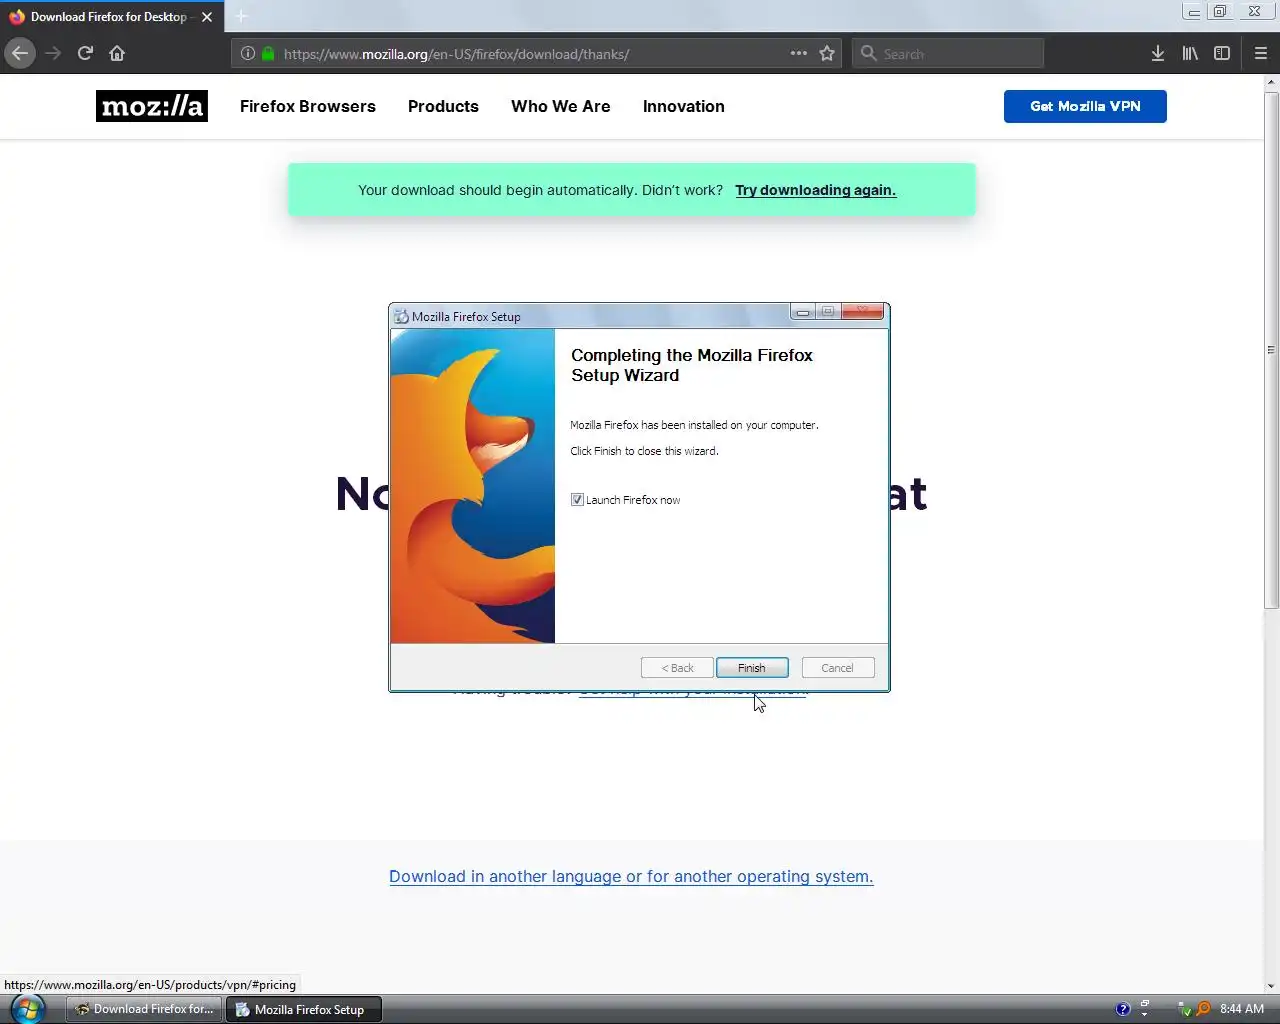Screen dimensions: 1280x1024
Task: Click the URL address bar field
Action: point(535,54)
